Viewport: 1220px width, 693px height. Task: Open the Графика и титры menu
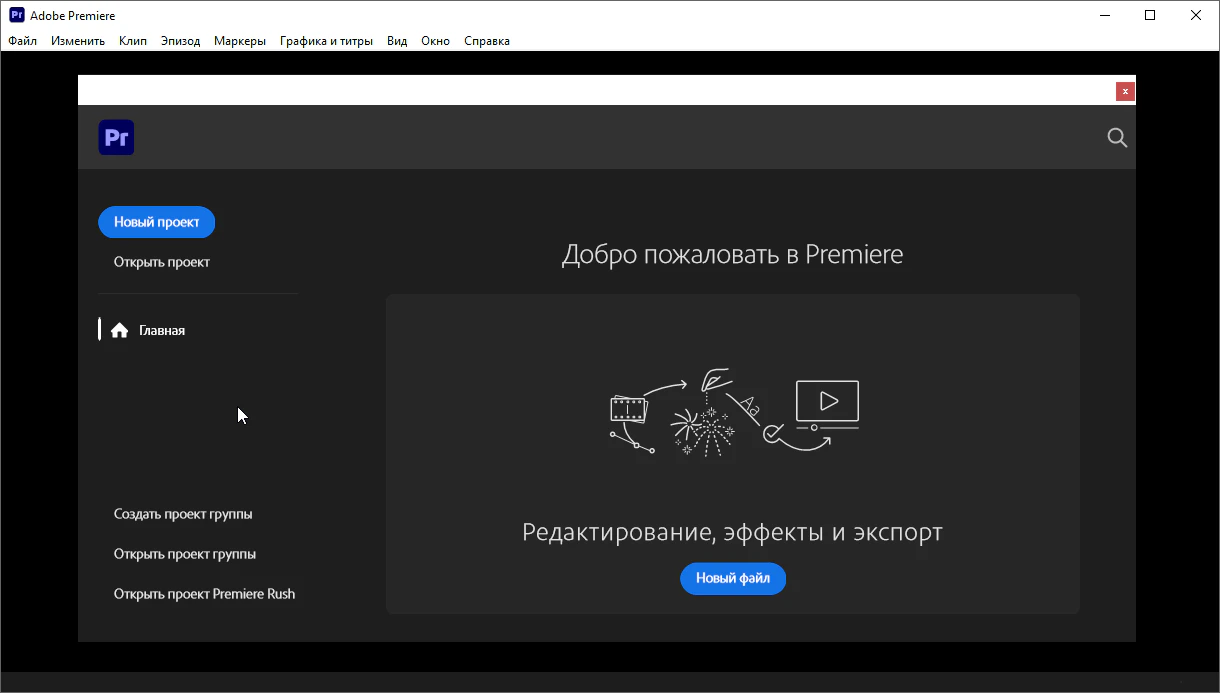coord(326,41)
